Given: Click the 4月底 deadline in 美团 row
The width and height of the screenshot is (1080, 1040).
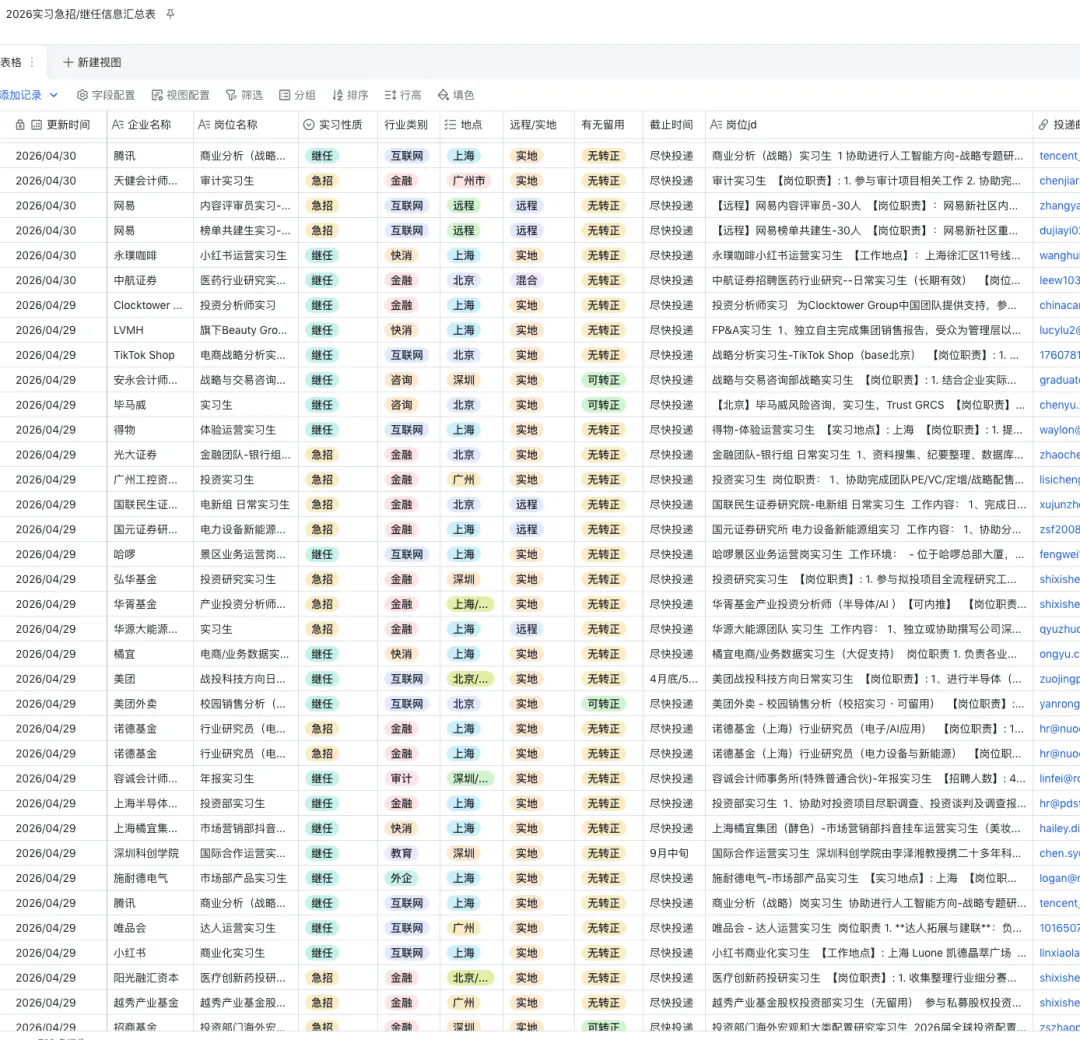Looking at the screenshot, I should (674, 679).
